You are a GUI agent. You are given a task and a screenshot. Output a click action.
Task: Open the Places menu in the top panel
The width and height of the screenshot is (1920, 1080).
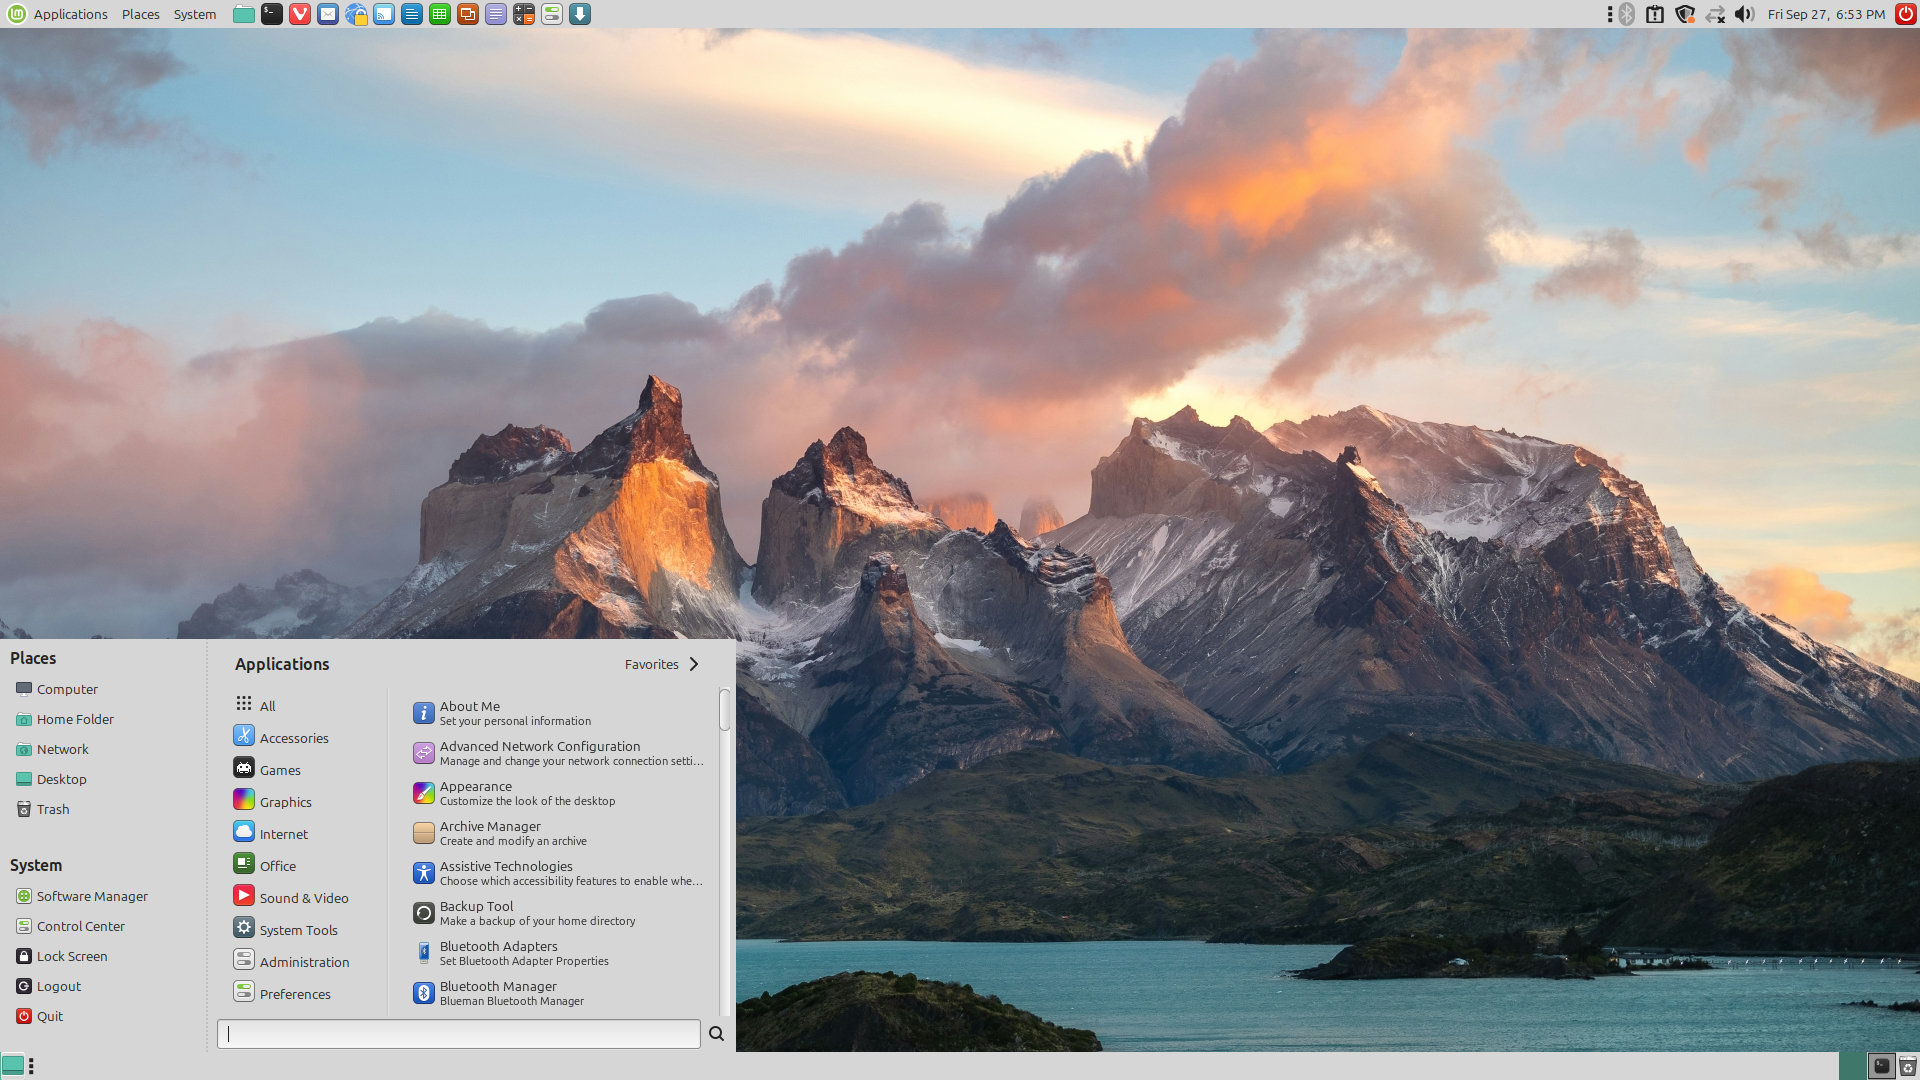[140, 14]
